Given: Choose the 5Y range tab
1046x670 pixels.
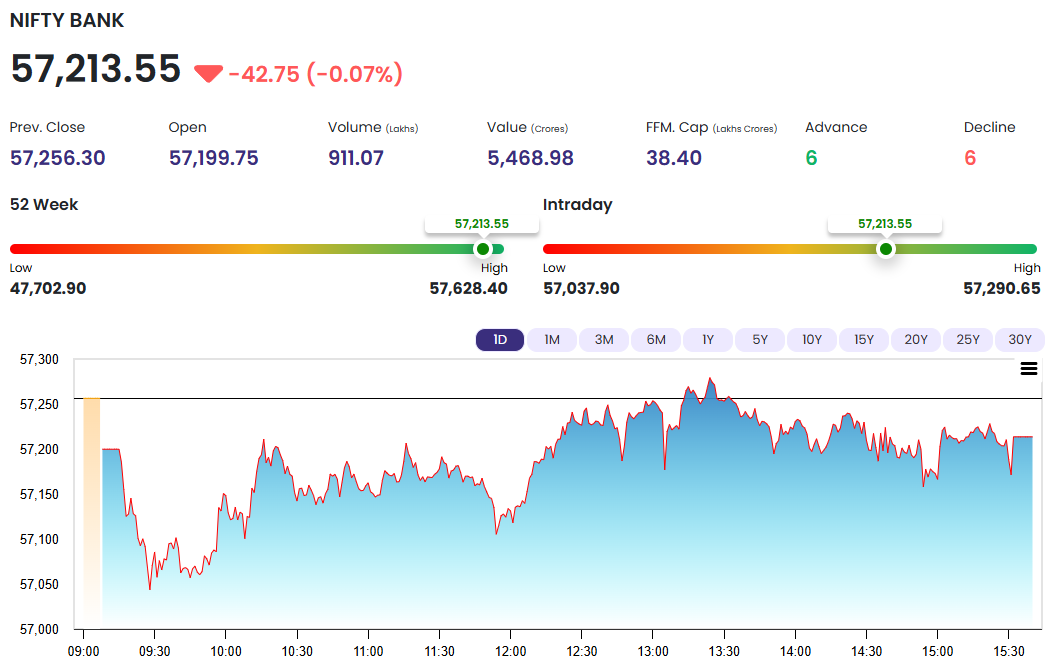Looking at the screenshot, I should point(760,340).
